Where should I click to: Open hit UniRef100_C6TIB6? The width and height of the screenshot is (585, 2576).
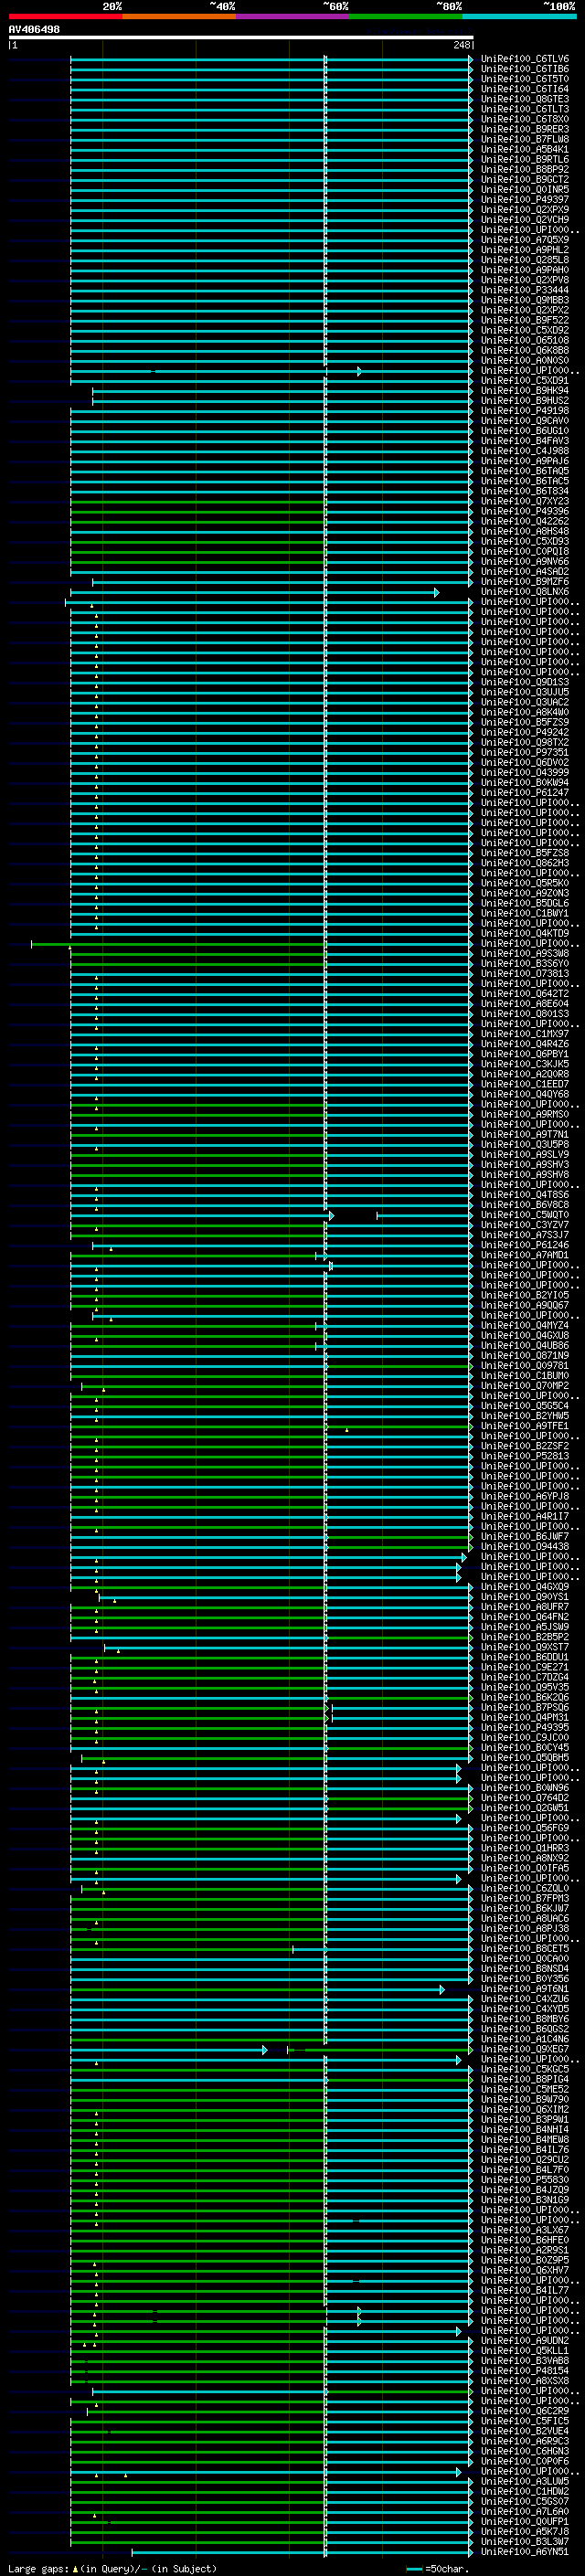[x=525, y=69]
